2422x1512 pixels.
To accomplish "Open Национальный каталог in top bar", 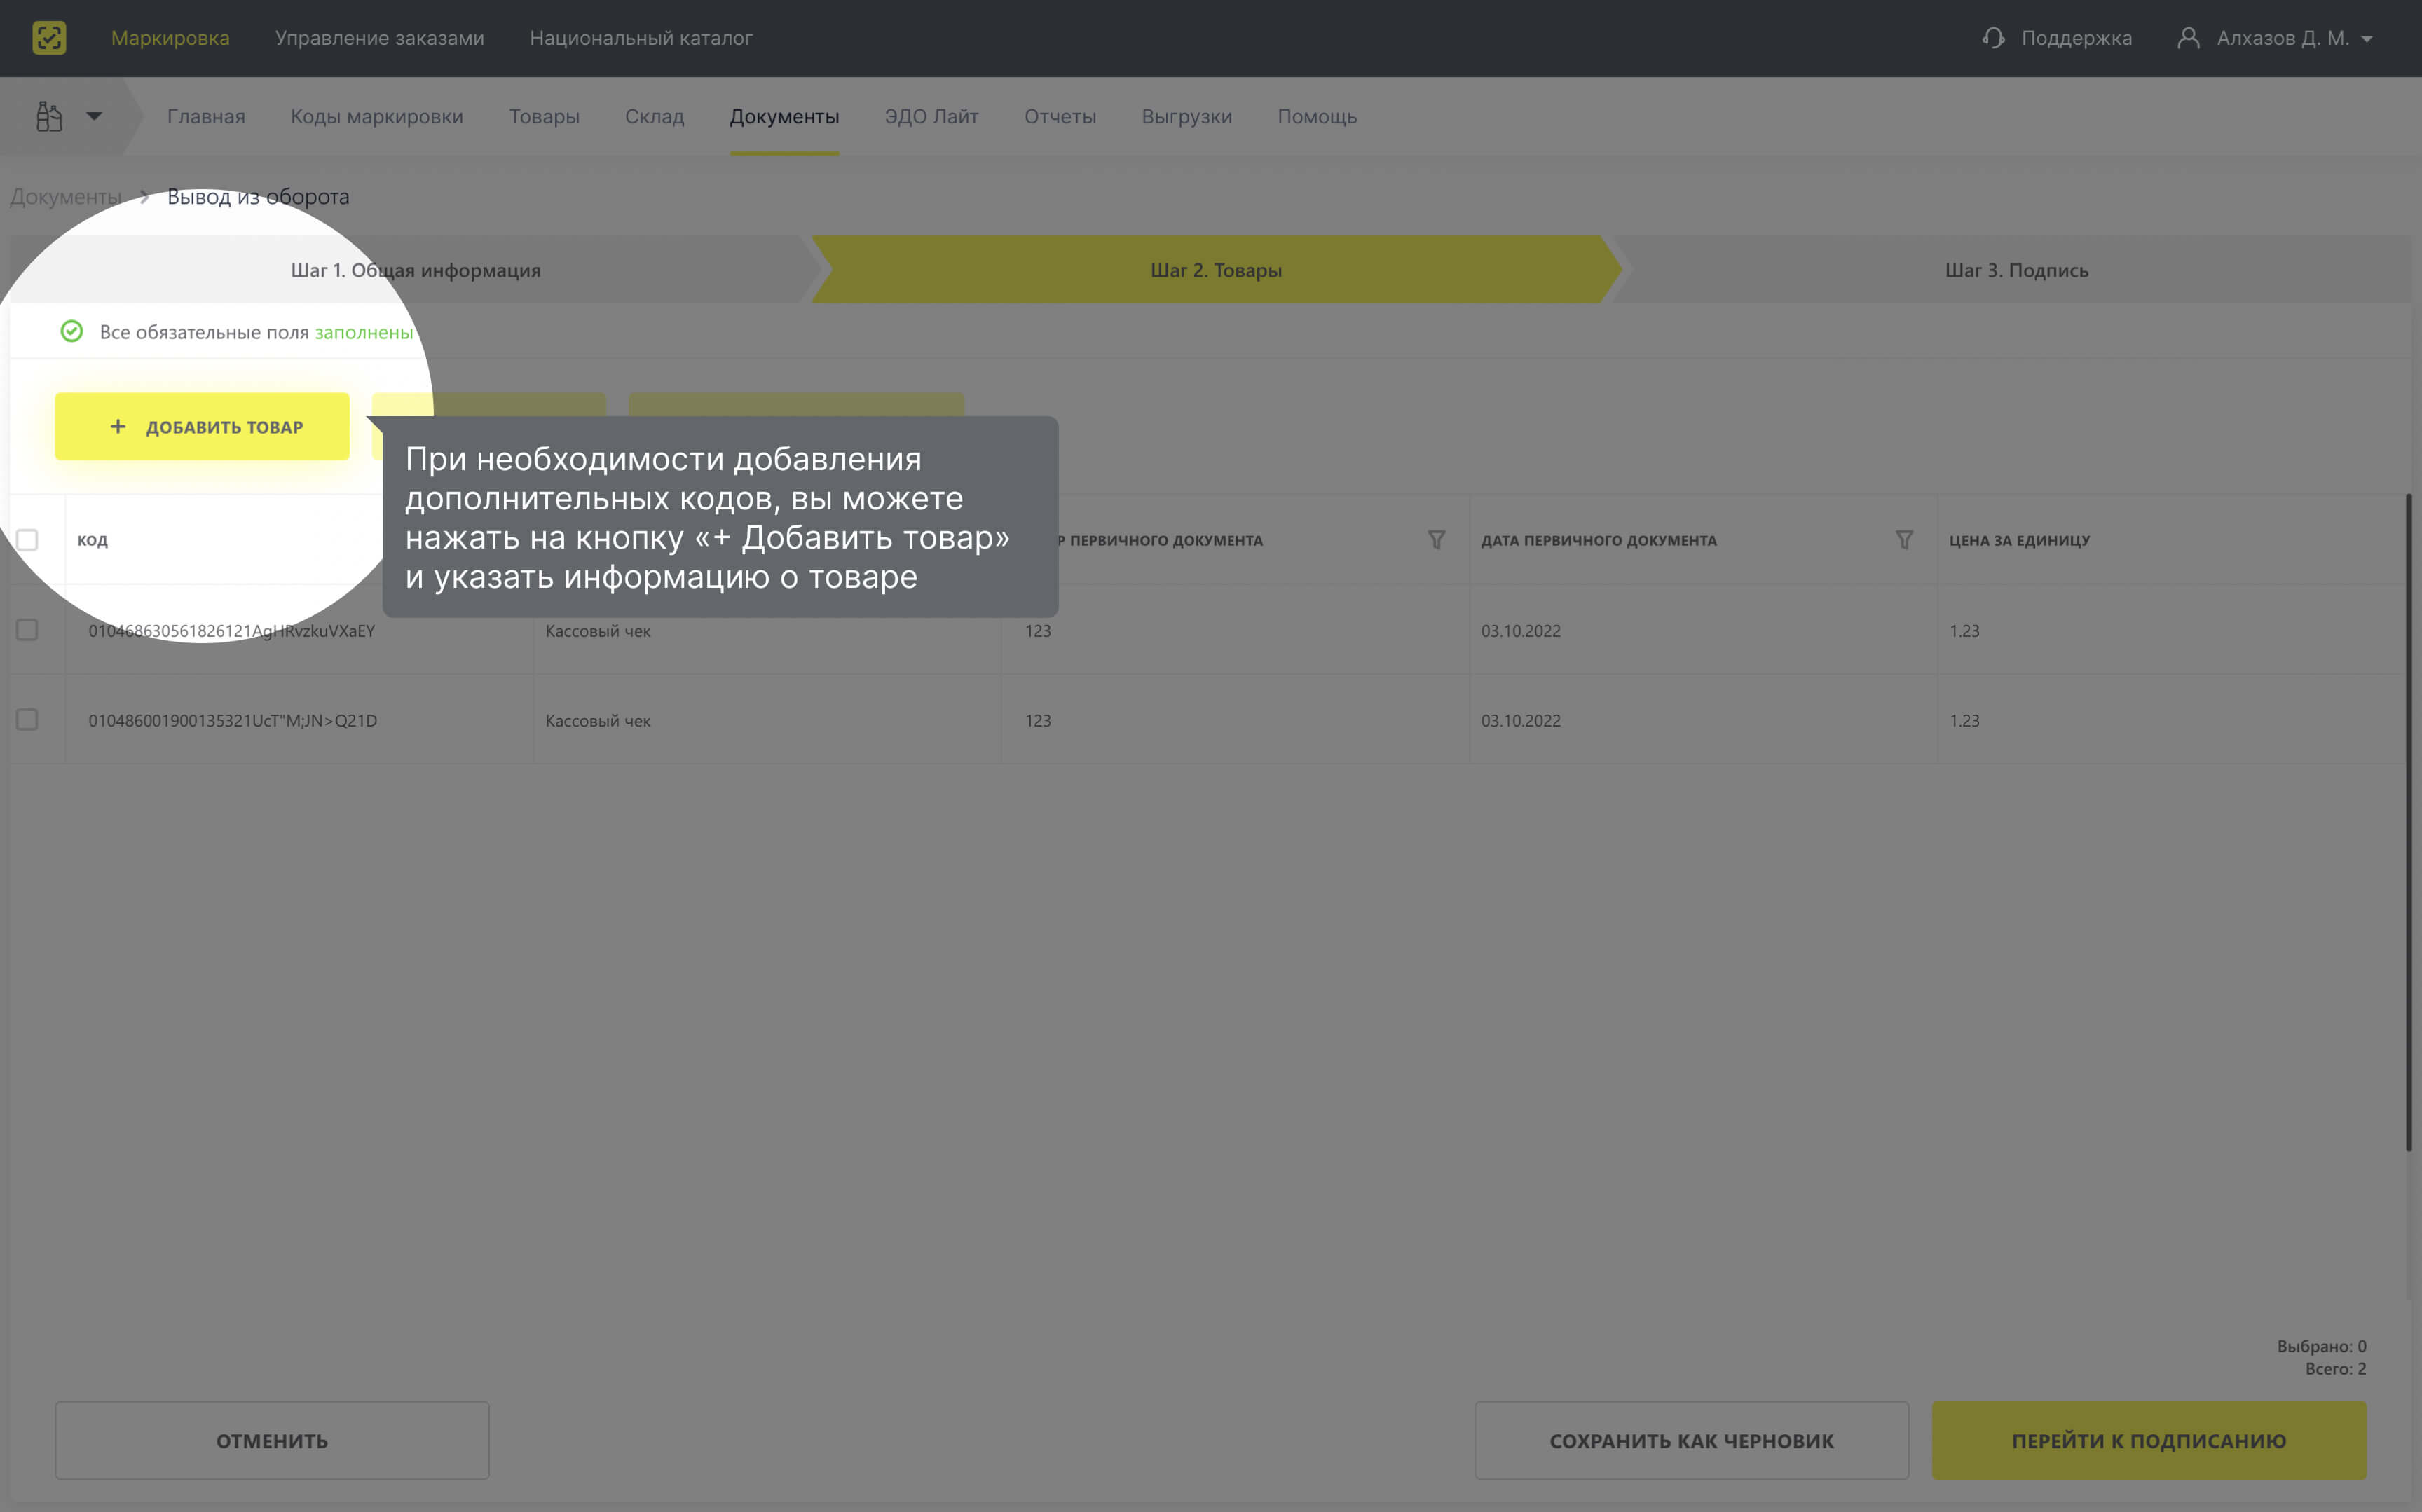I will (641, 38).
